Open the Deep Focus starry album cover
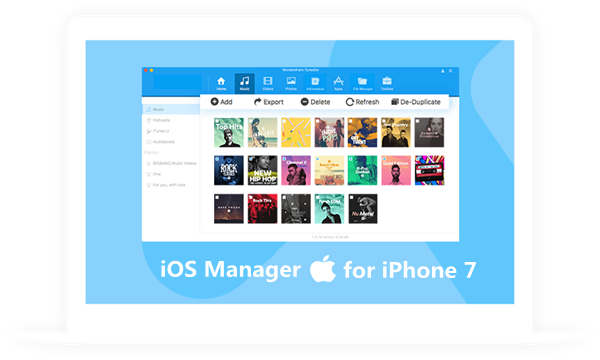Screen dimensions: 600x360 [x=229, y=209]
